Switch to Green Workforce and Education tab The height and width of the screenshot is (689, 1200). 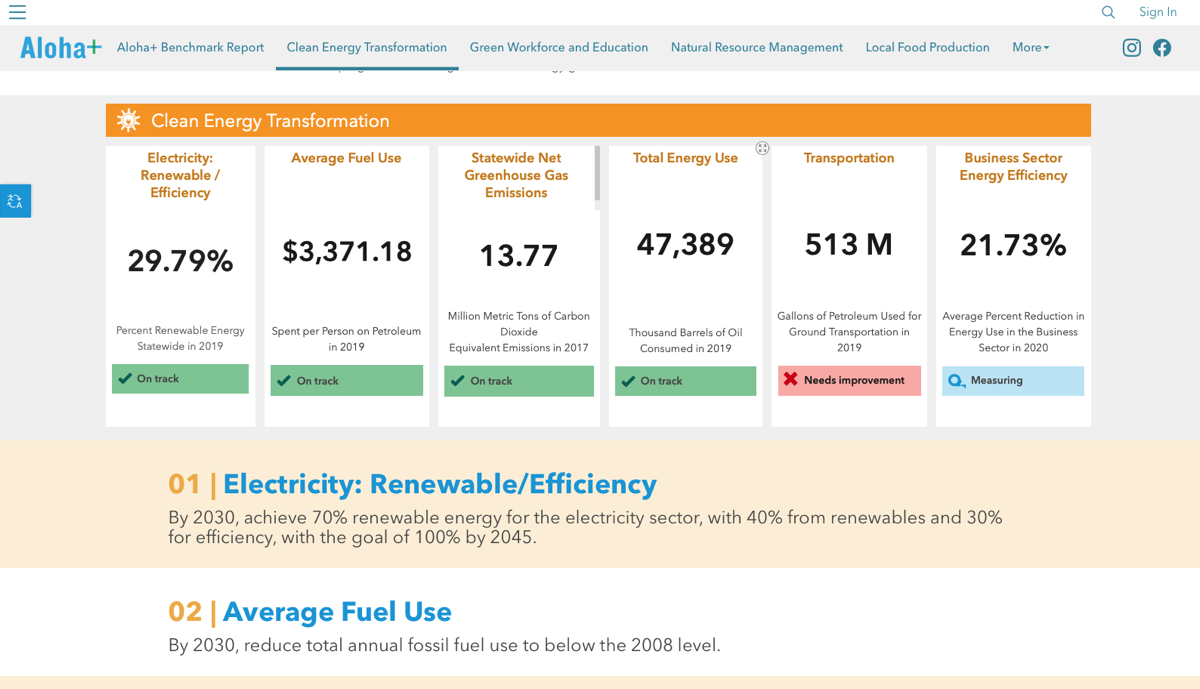tap(559, 48)
